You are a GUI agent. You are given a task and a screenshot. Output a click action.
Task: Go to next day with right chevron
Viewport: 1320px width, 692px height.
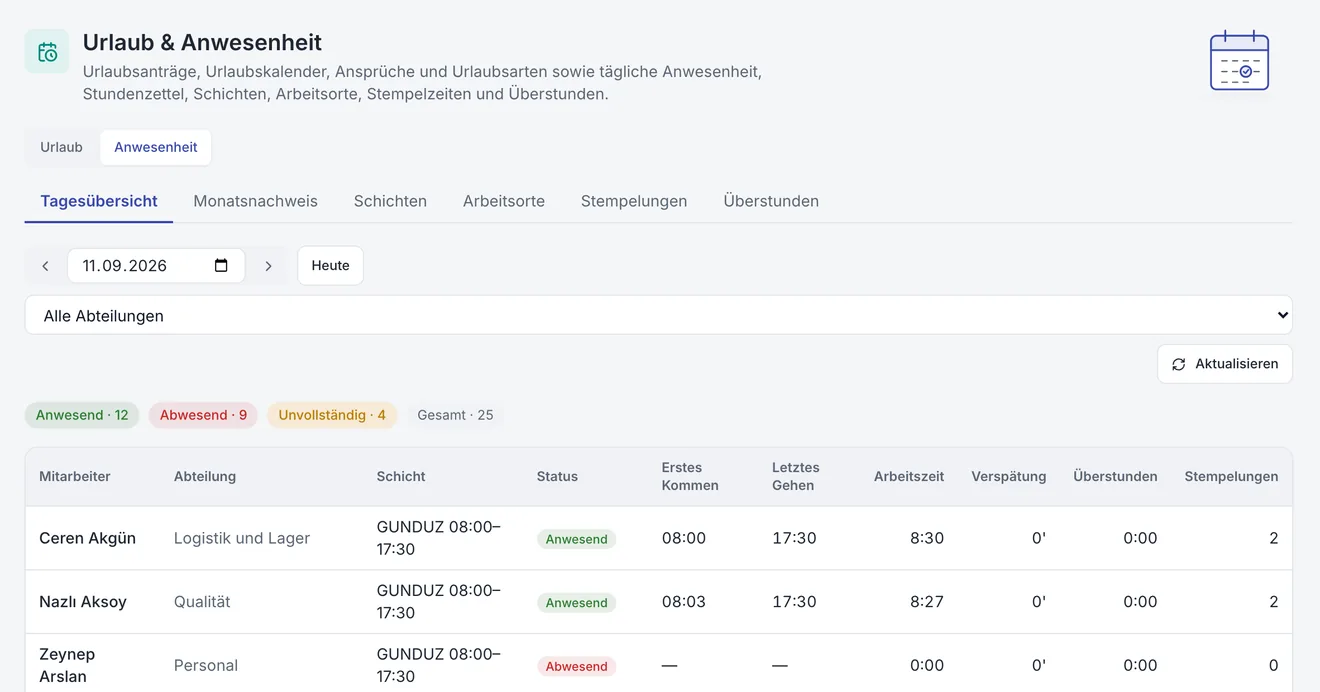click(x=268, y=266)
